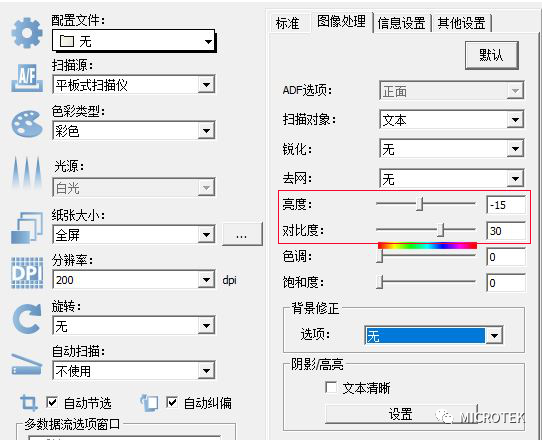
Task: Click the gear configuration file icon
Action: [x=27, y=33]
